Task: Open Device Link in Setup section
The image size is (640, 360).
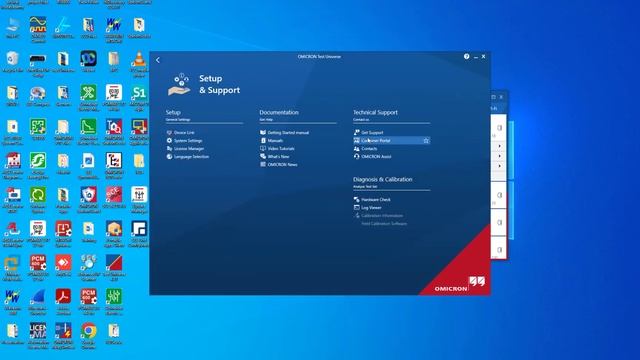Action: click(x=180, y=133)
